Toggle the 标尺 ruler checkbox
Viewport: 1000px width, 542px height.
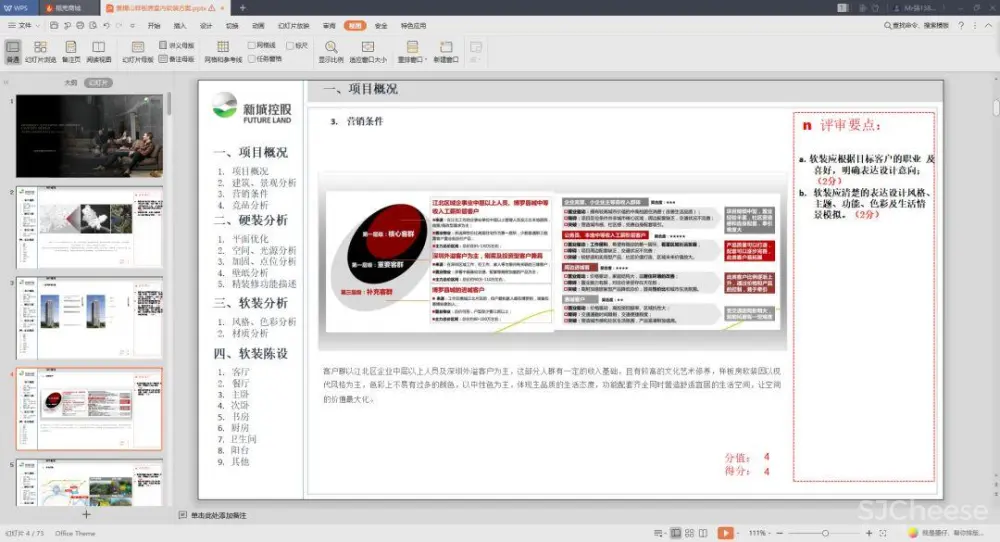coord(290,45)
